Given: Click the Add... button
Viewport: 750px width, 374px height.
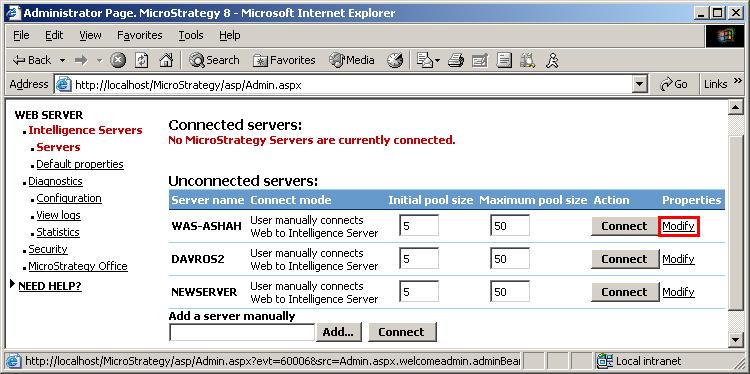Looking at the screenshot, I should tap(339, 332).
